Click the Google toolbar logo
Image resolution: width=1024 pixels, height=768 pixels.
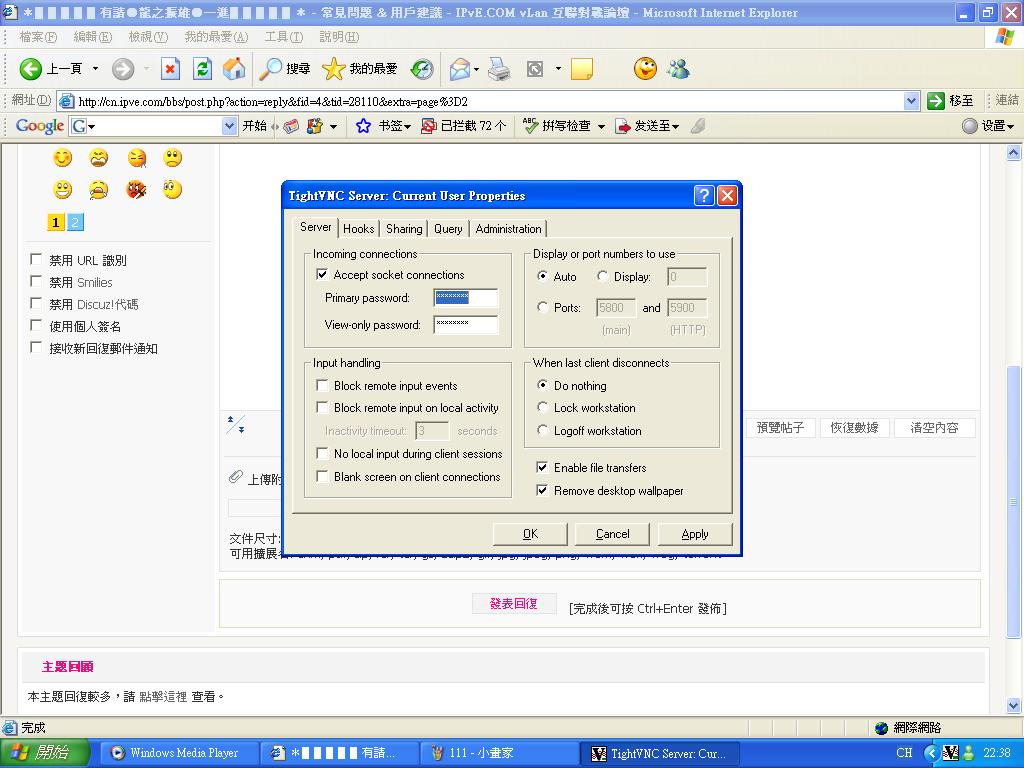point(40,126)
